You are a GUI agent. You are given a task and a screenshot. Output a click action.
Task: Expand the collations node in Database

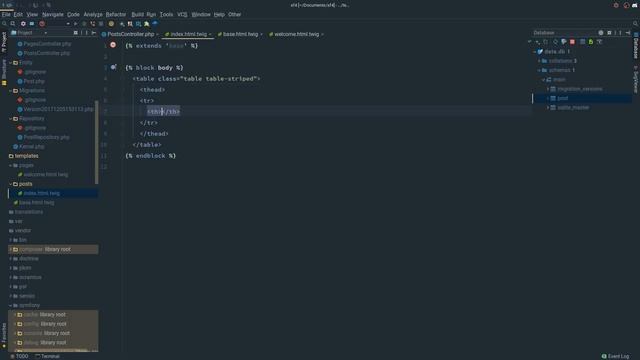click(539, 61)
